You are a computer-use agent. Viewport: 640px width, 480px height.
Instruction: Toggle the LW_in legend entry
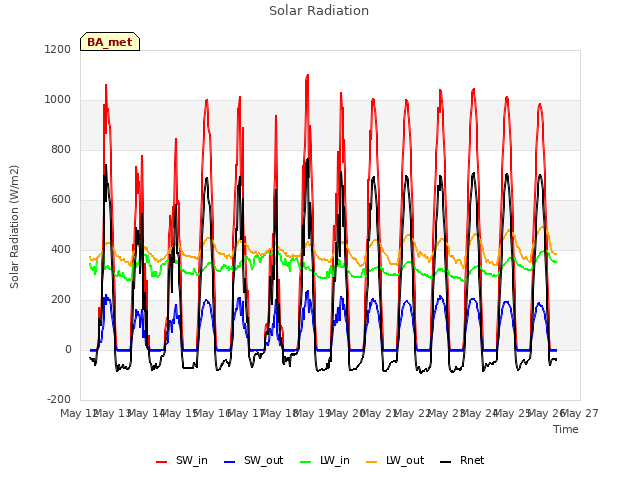coord(324,460)
